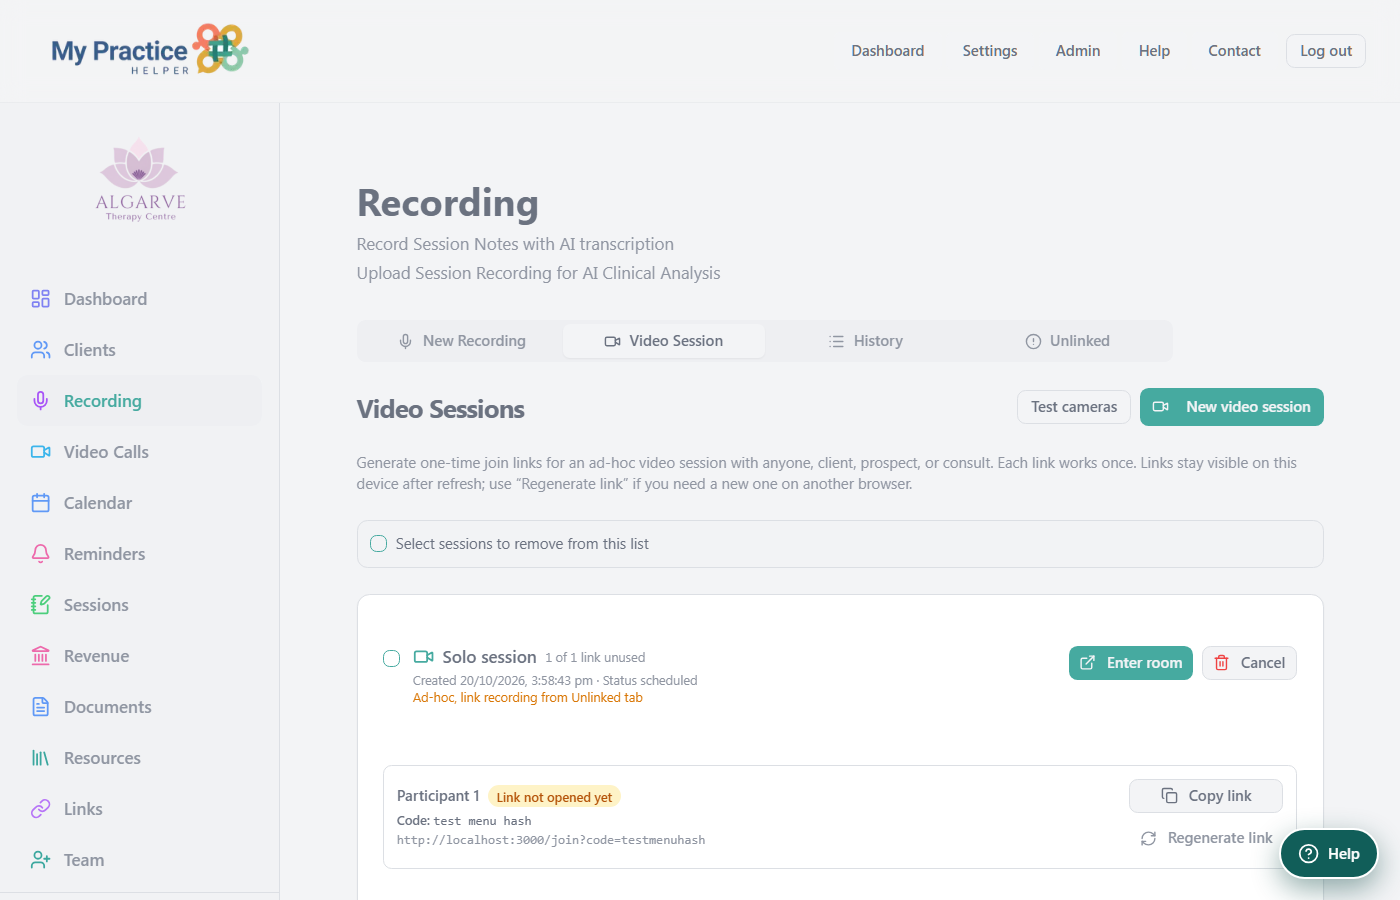
Task: Select the Video Session tab
Action: point(664,341)
